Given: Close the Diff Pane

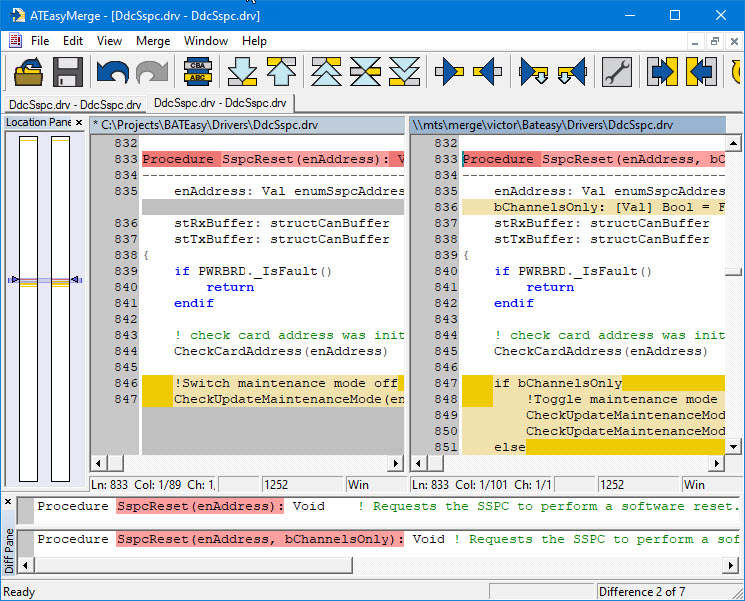Looking at the screenshot, I should click(9, 501).
